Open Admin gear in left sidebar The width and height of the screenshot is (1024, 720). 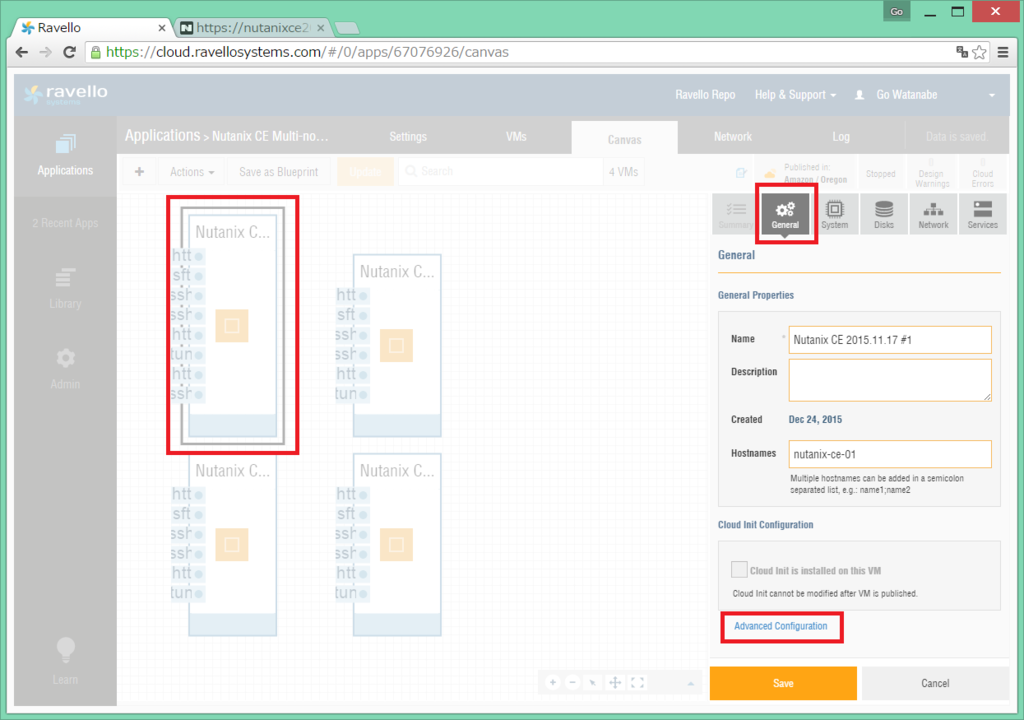pyautogui.click(x=65, y=368)
